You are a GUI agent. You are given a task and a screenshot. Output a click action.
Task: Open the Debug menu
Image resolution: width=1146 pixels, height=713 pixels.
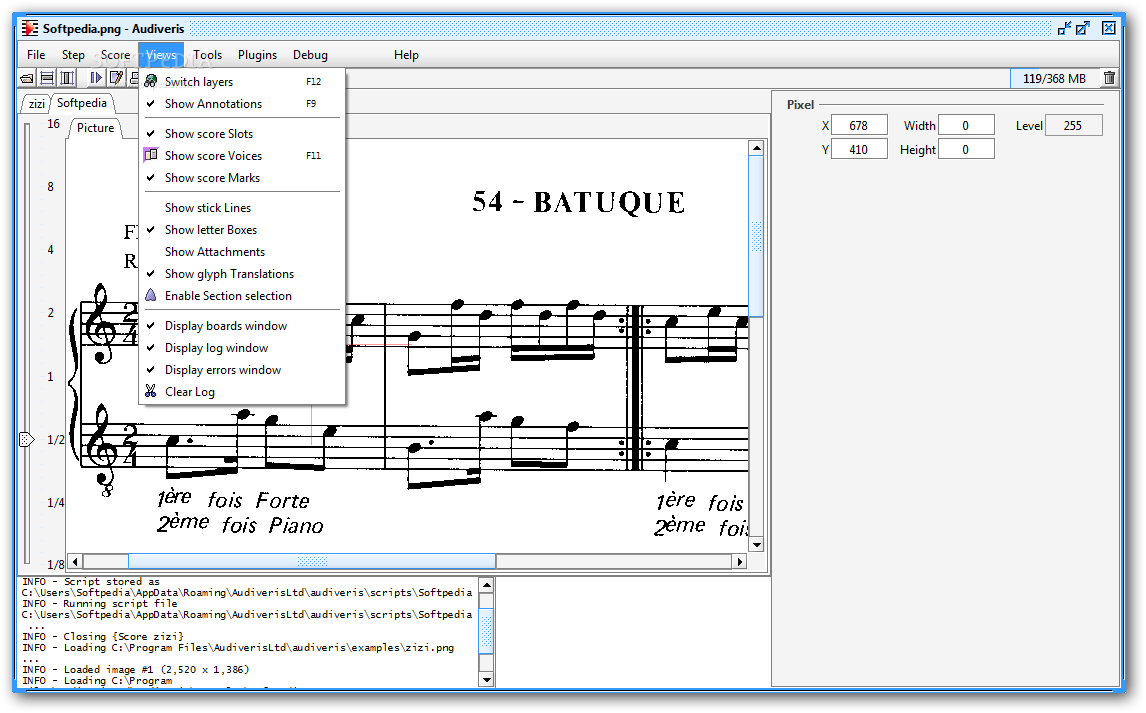(311, 55)
